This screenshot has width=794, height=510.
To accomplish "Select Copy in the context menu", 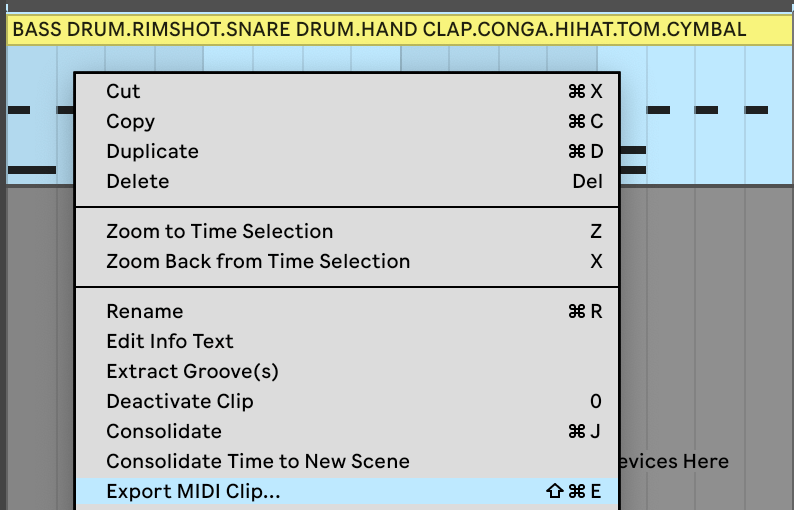I will tap(131, 121).
